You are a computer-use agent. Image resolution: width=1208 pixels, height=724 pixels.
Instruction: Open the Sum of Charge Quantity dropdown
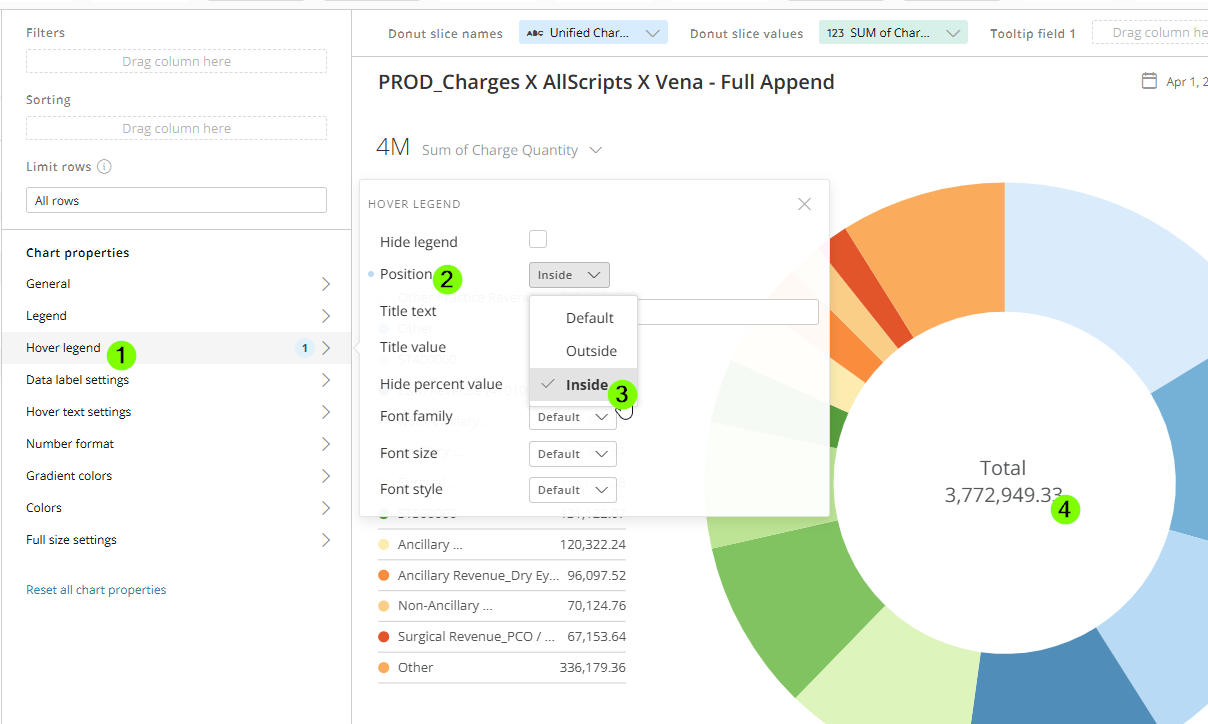coord(512,150)
